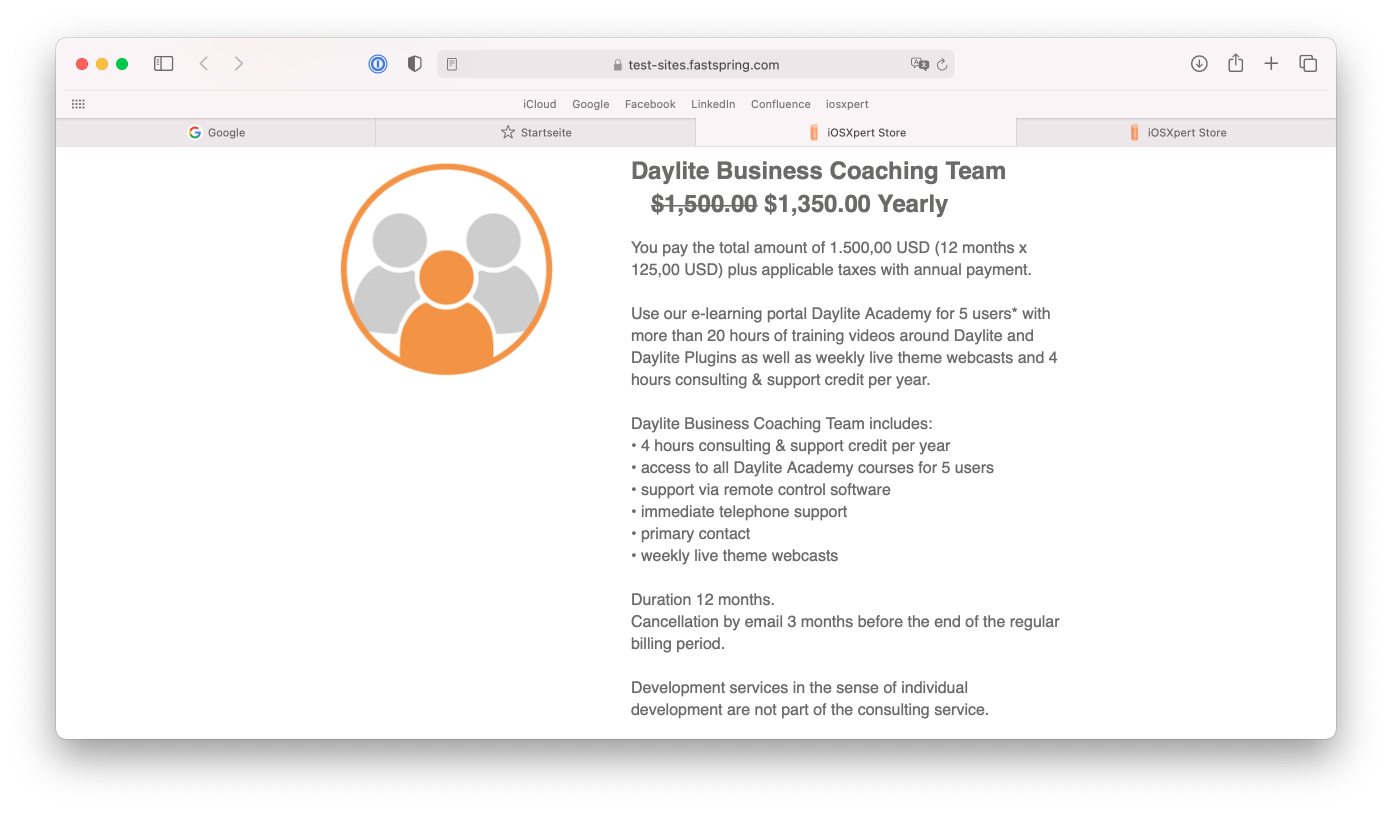This screenshot has height=813, width=1392.
Task: Click the "$1,350.00 Yearly" price
Action: coord(856,204)
